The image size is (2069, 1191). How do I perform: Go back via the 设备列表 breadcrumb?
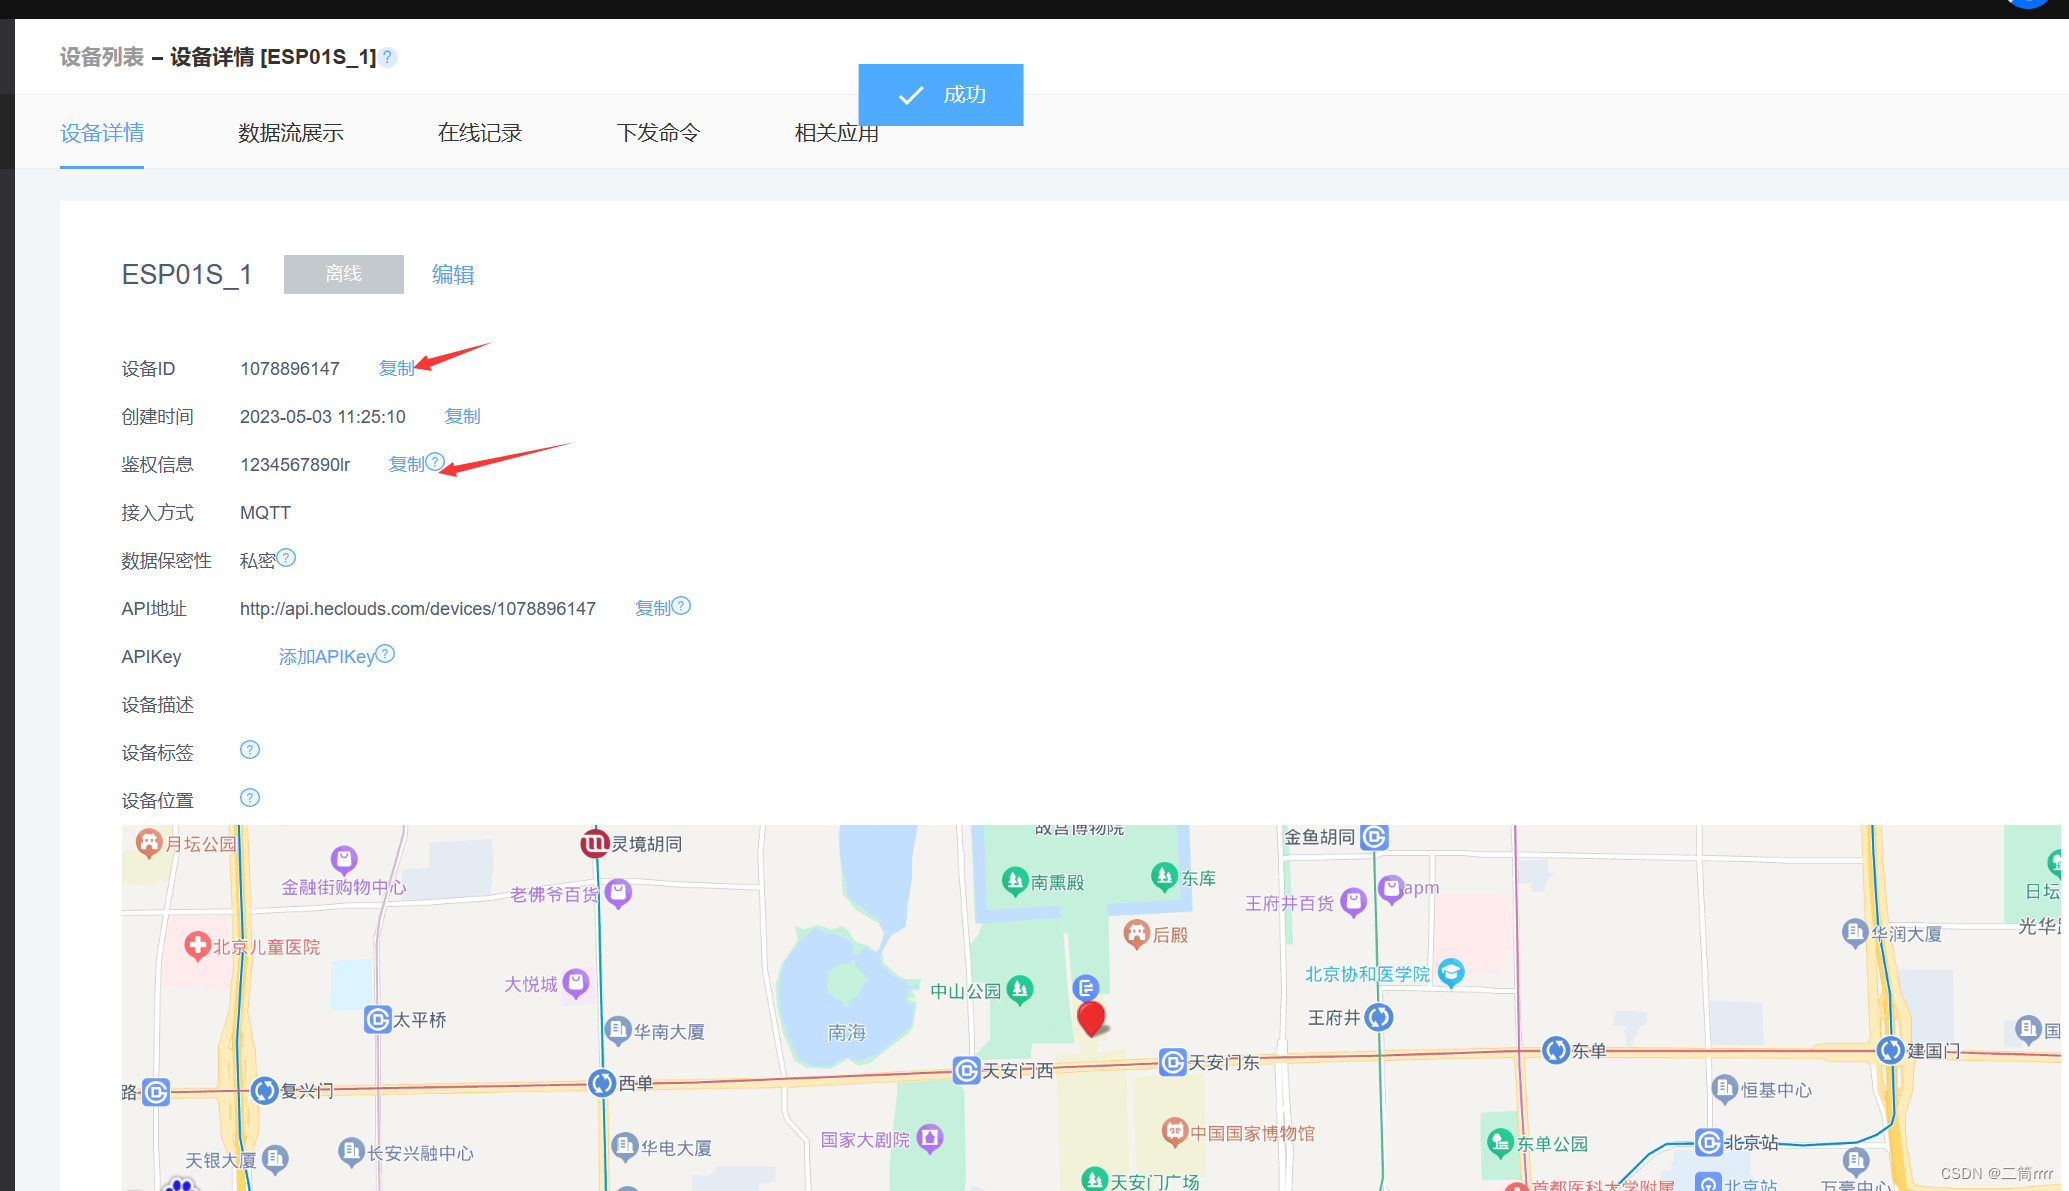point(102,57)
